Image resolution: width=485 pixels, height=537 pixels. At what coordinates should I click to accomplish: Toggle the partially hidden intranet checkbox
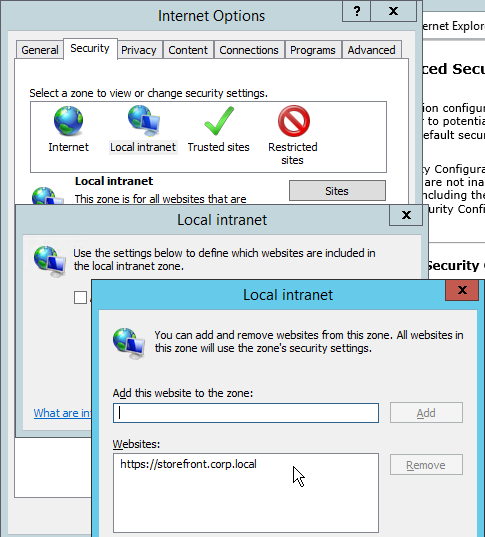click(80, 297)
